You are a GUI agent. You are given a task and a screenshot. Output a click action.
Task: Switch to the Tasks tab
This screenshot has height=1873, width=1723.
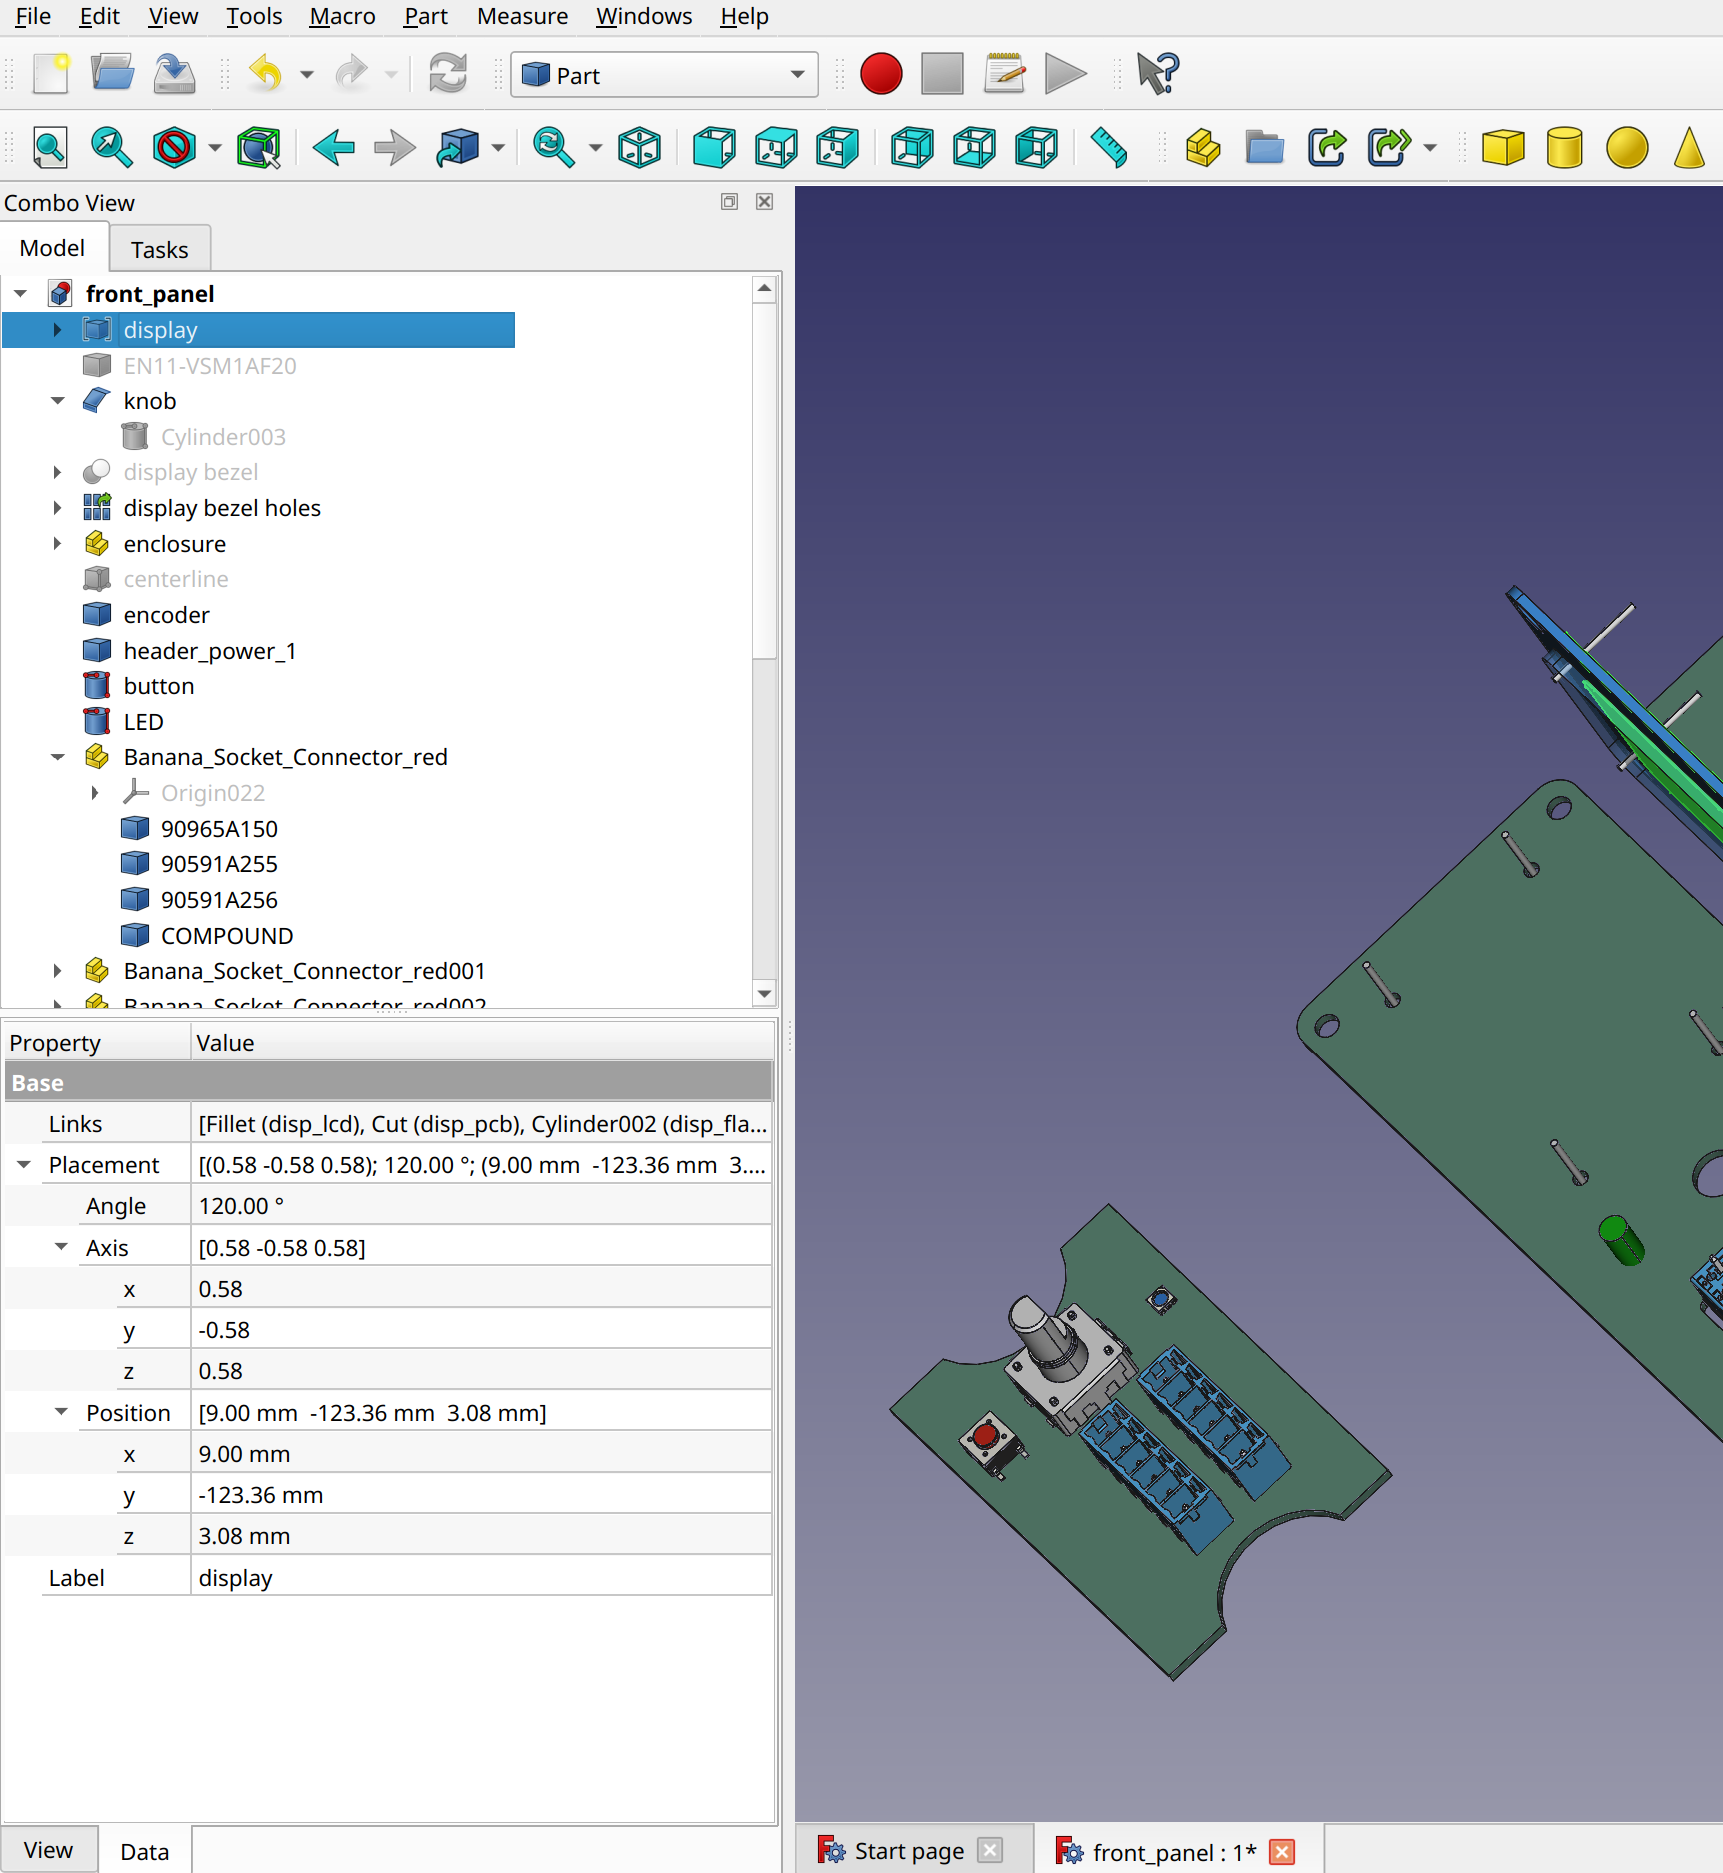[x=159, y=249]
